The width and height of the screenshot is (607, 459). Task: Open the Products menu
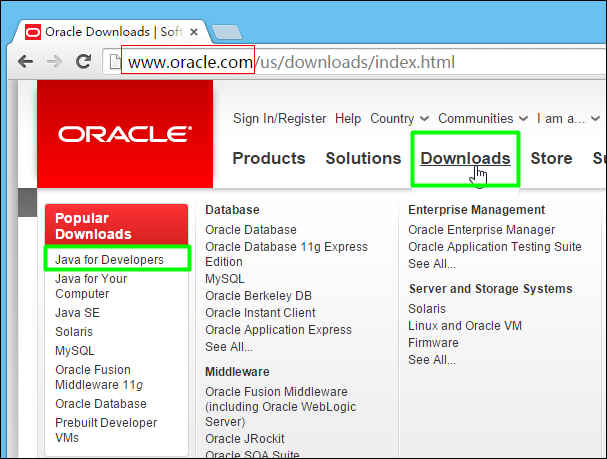point(269,158)
